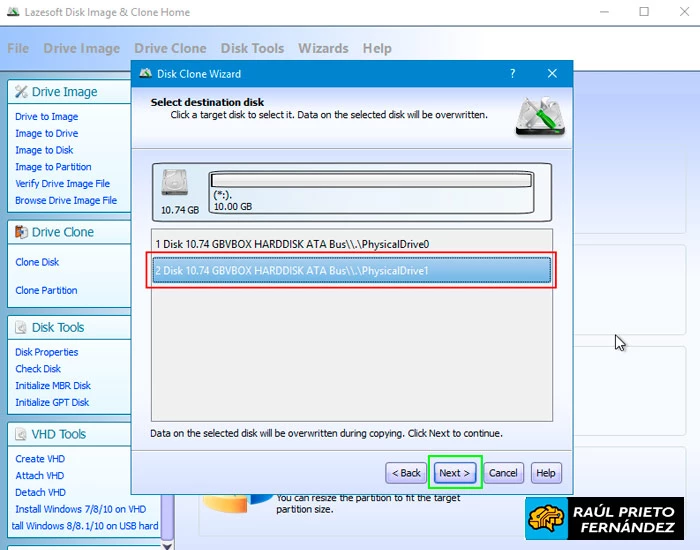Screen dimensions: 700x550
Task: Click the 10.00 GB partition bar
Action: 370,180
